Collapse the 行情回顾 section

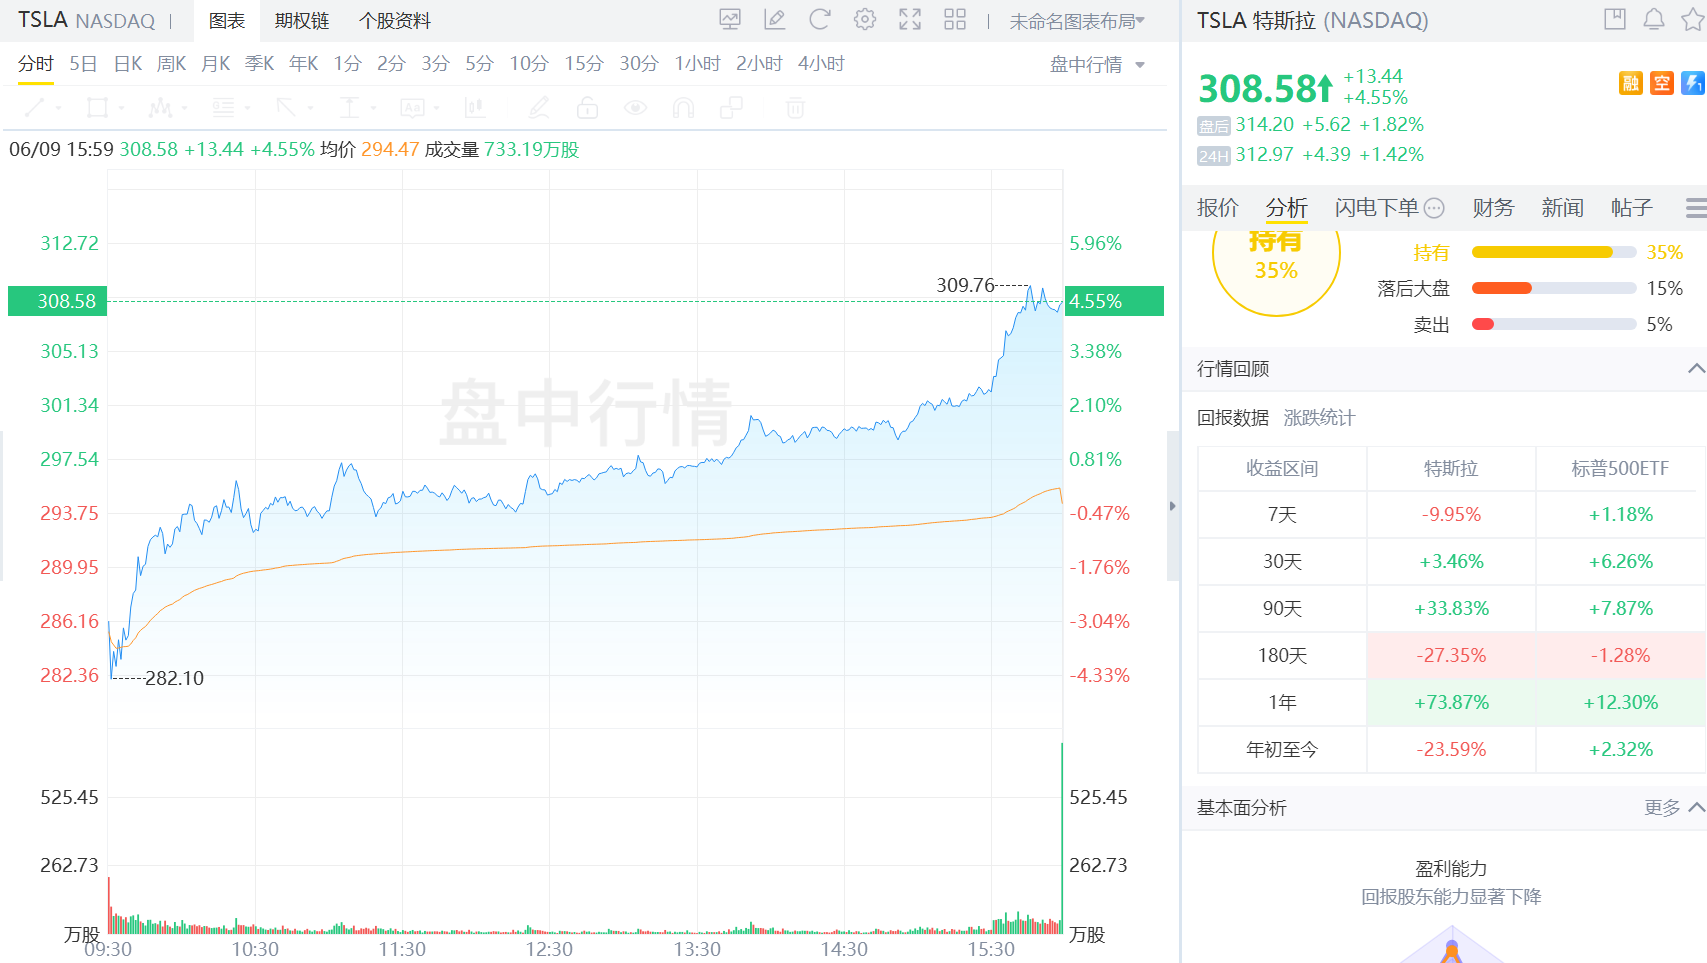pos(1692,369)
